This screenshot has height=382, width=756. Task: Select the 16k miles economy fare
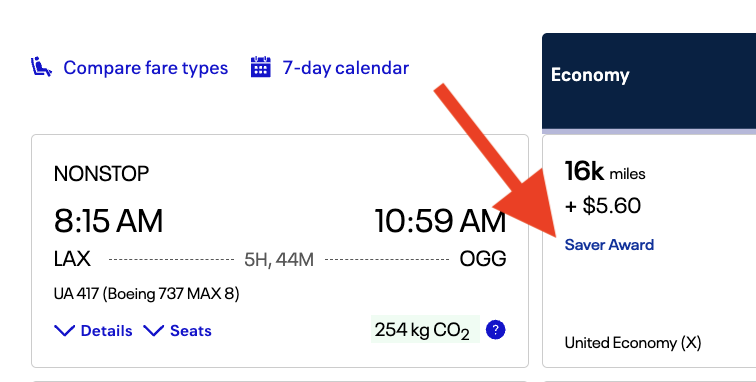pyautogui.click(x=605, y=171)
